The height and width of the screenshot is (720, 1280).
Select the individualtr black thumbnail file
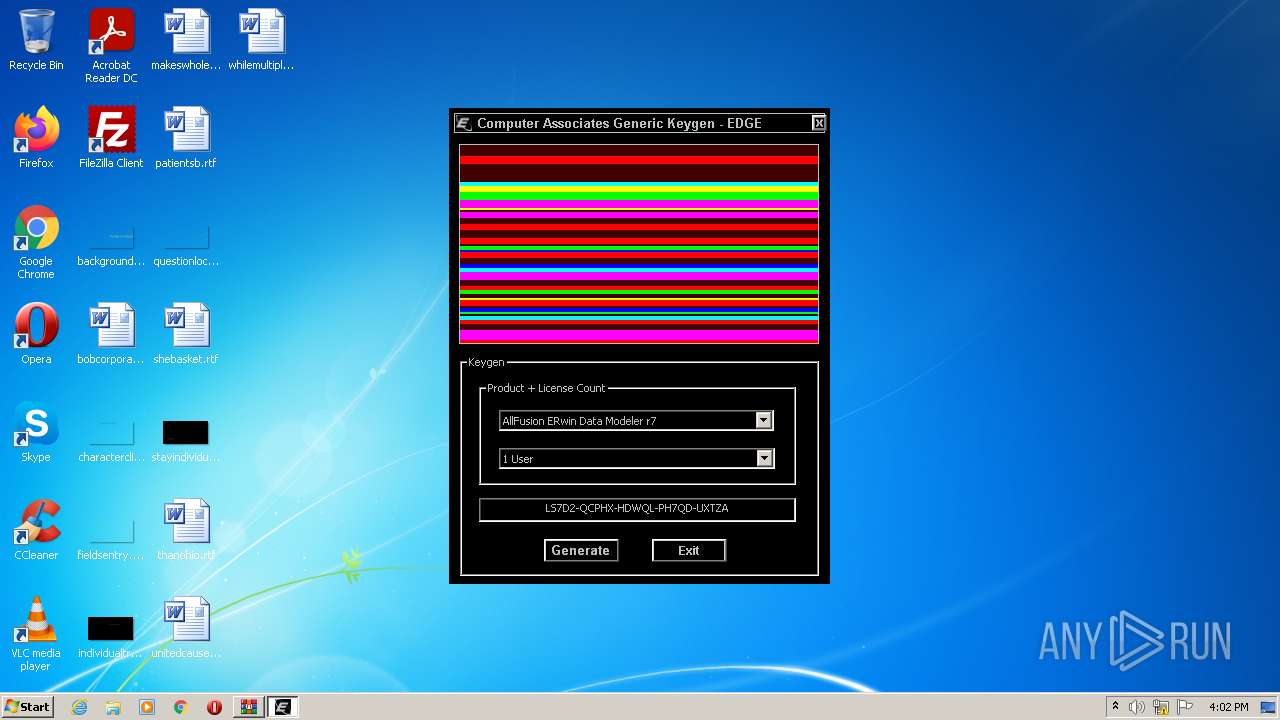[x=111, y=636]
